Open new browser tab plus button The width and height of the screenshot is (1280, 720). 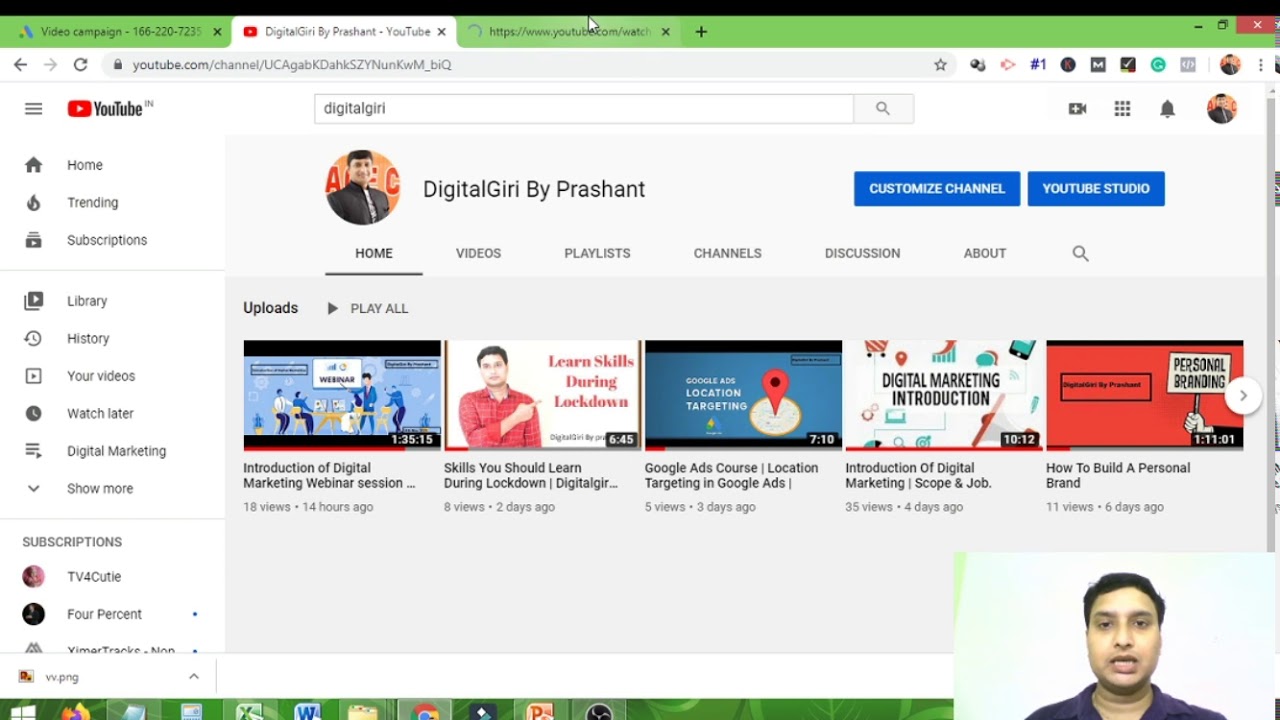click(x=701, y=32)
